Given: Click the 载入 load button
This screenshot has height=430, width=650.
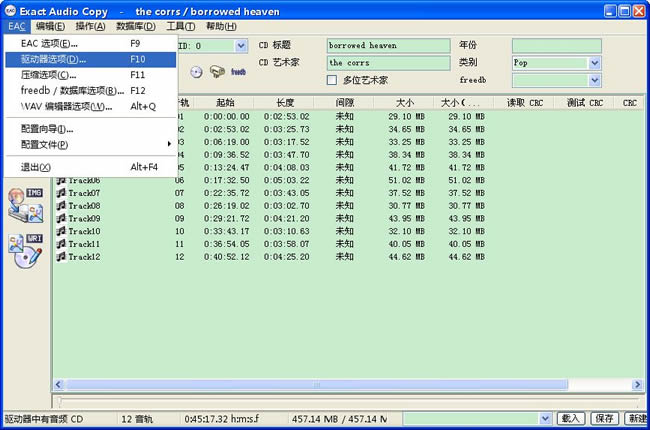Looking at the screenshot, I should point(570,419).
